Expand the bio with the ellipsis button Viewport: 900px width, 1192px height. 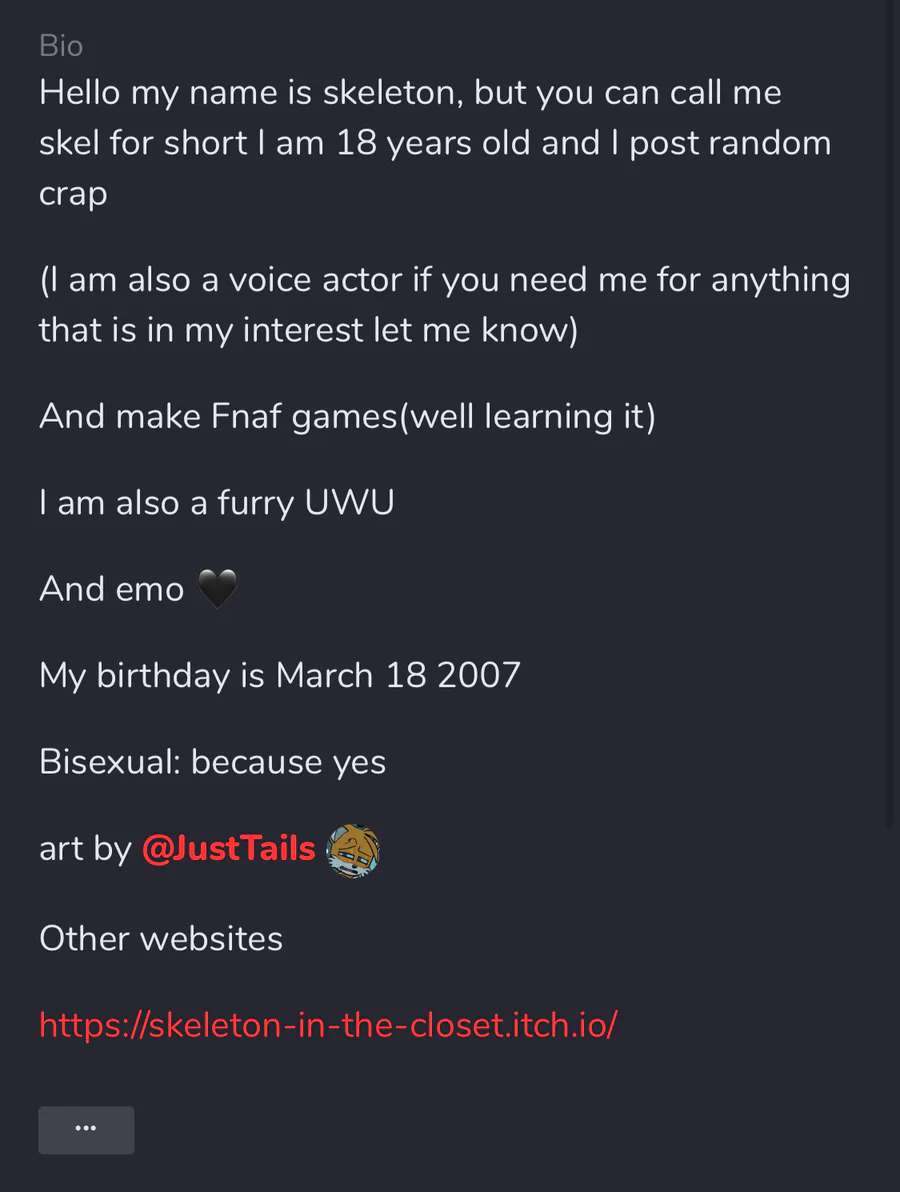click(86, 1130)
